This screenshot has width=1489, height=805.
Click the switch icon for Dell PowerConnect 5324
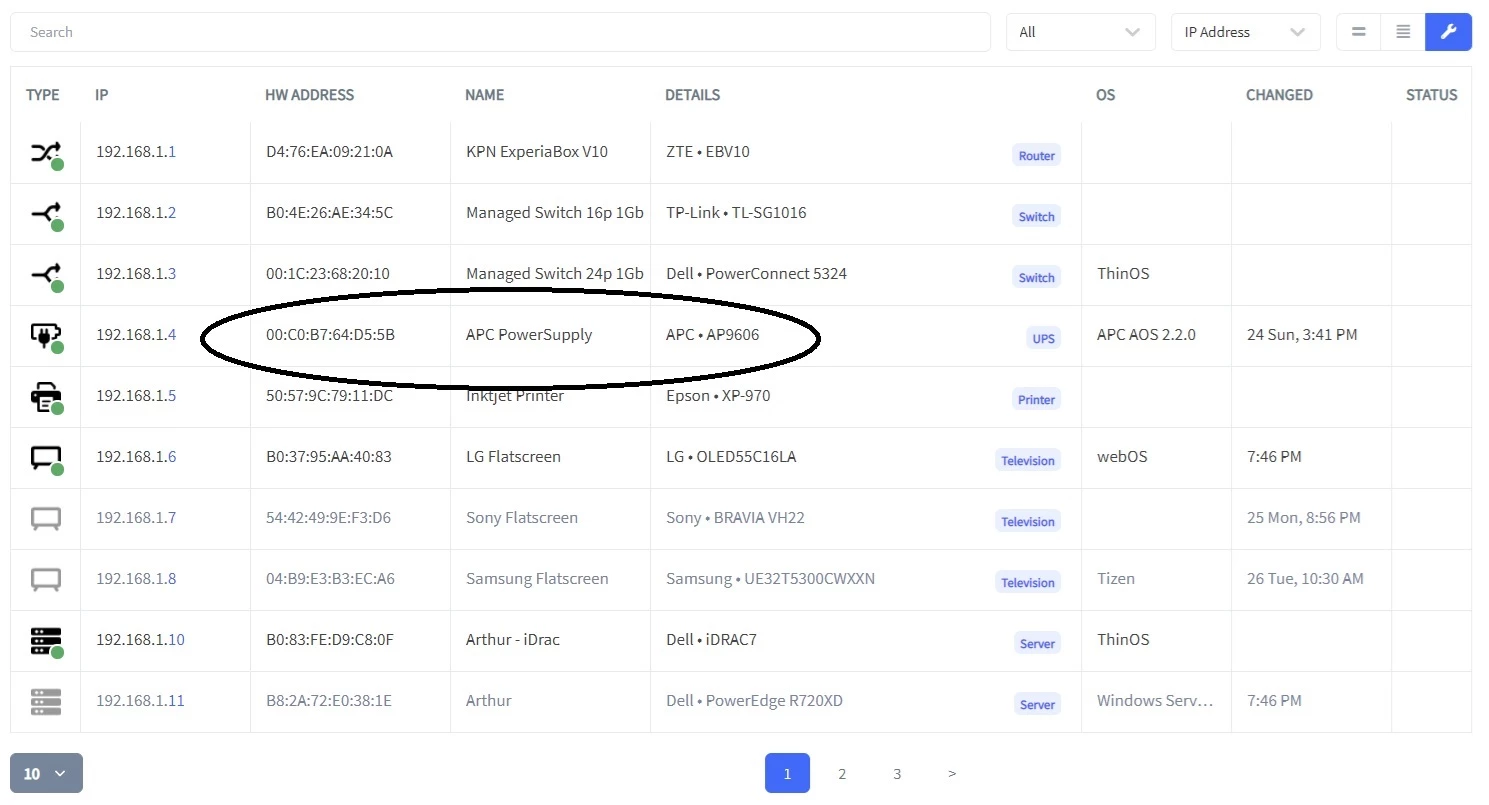coord(46,275)
